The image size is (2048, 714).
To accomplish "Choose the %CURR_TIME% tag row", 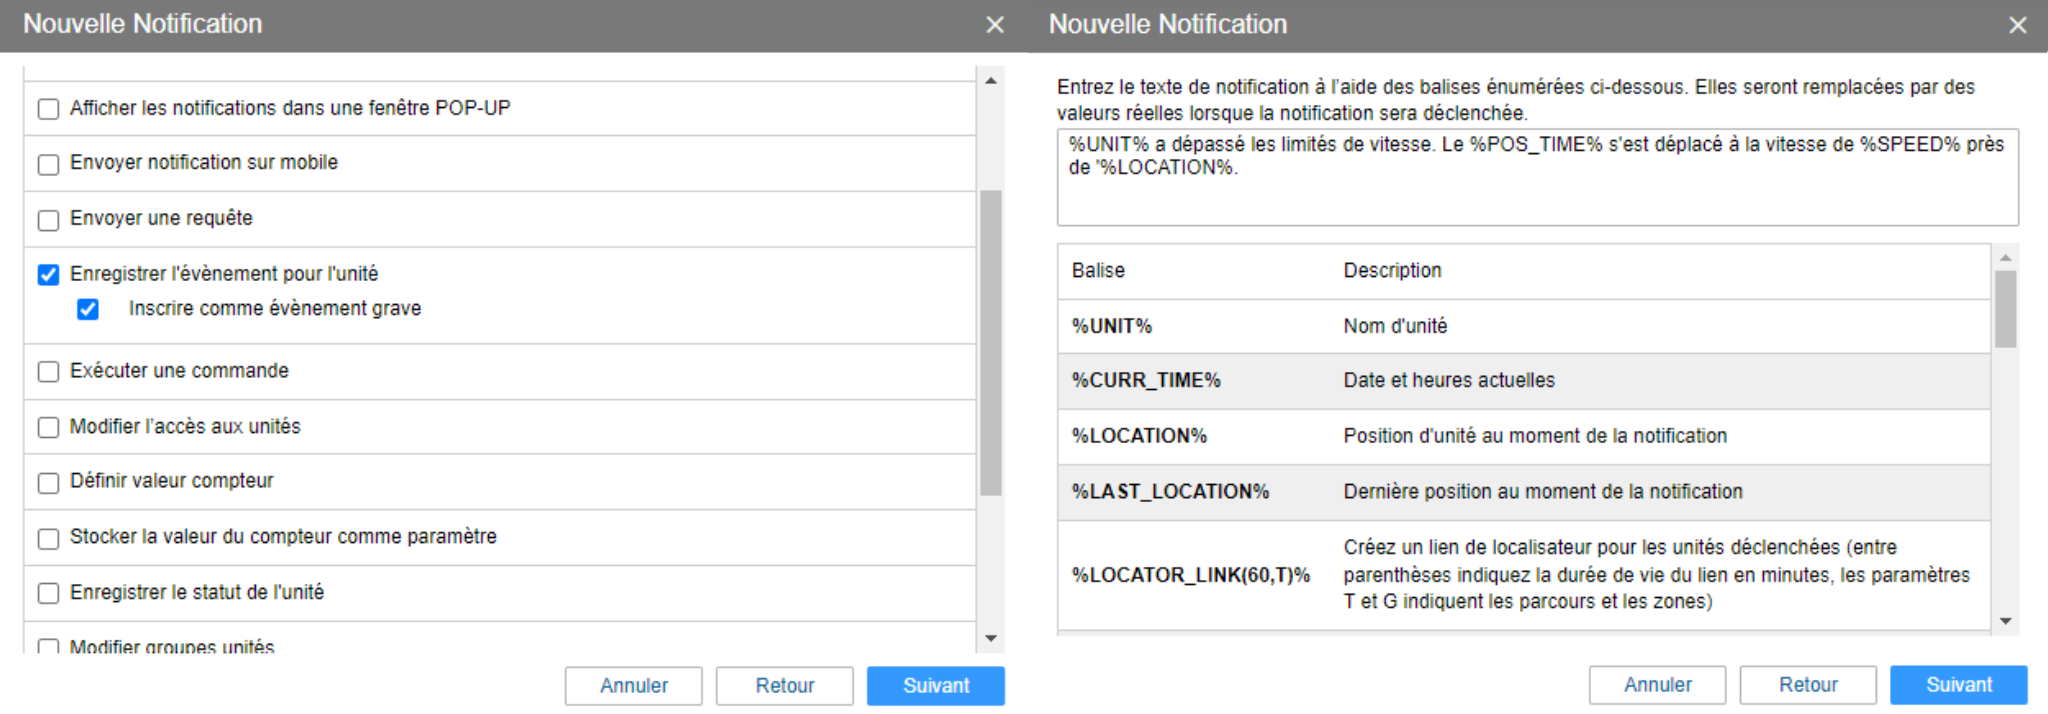I will 1146,381.
